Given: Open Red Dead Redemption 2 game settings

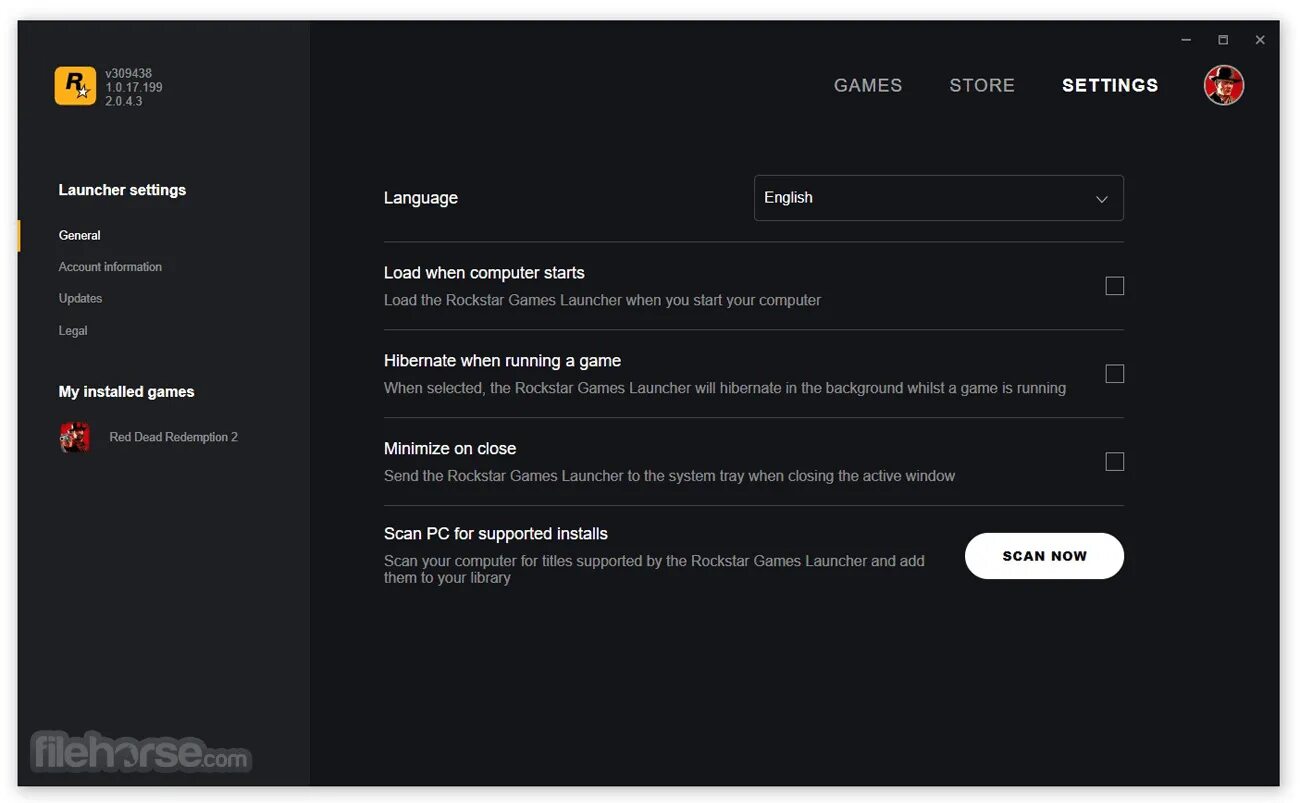Looking at the screenshot, I should point(174,437).
